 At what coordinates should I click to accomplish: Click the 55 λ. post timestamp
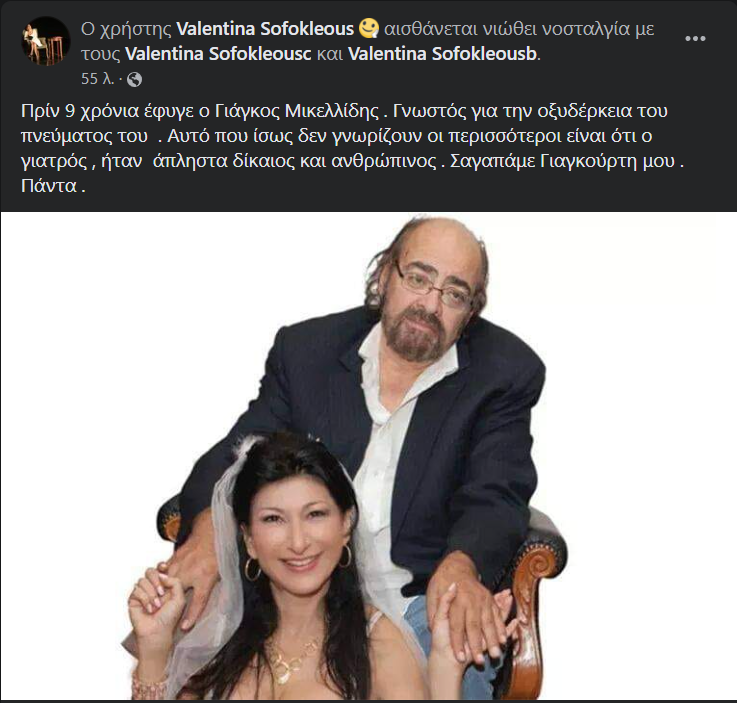tap(98, 79)
